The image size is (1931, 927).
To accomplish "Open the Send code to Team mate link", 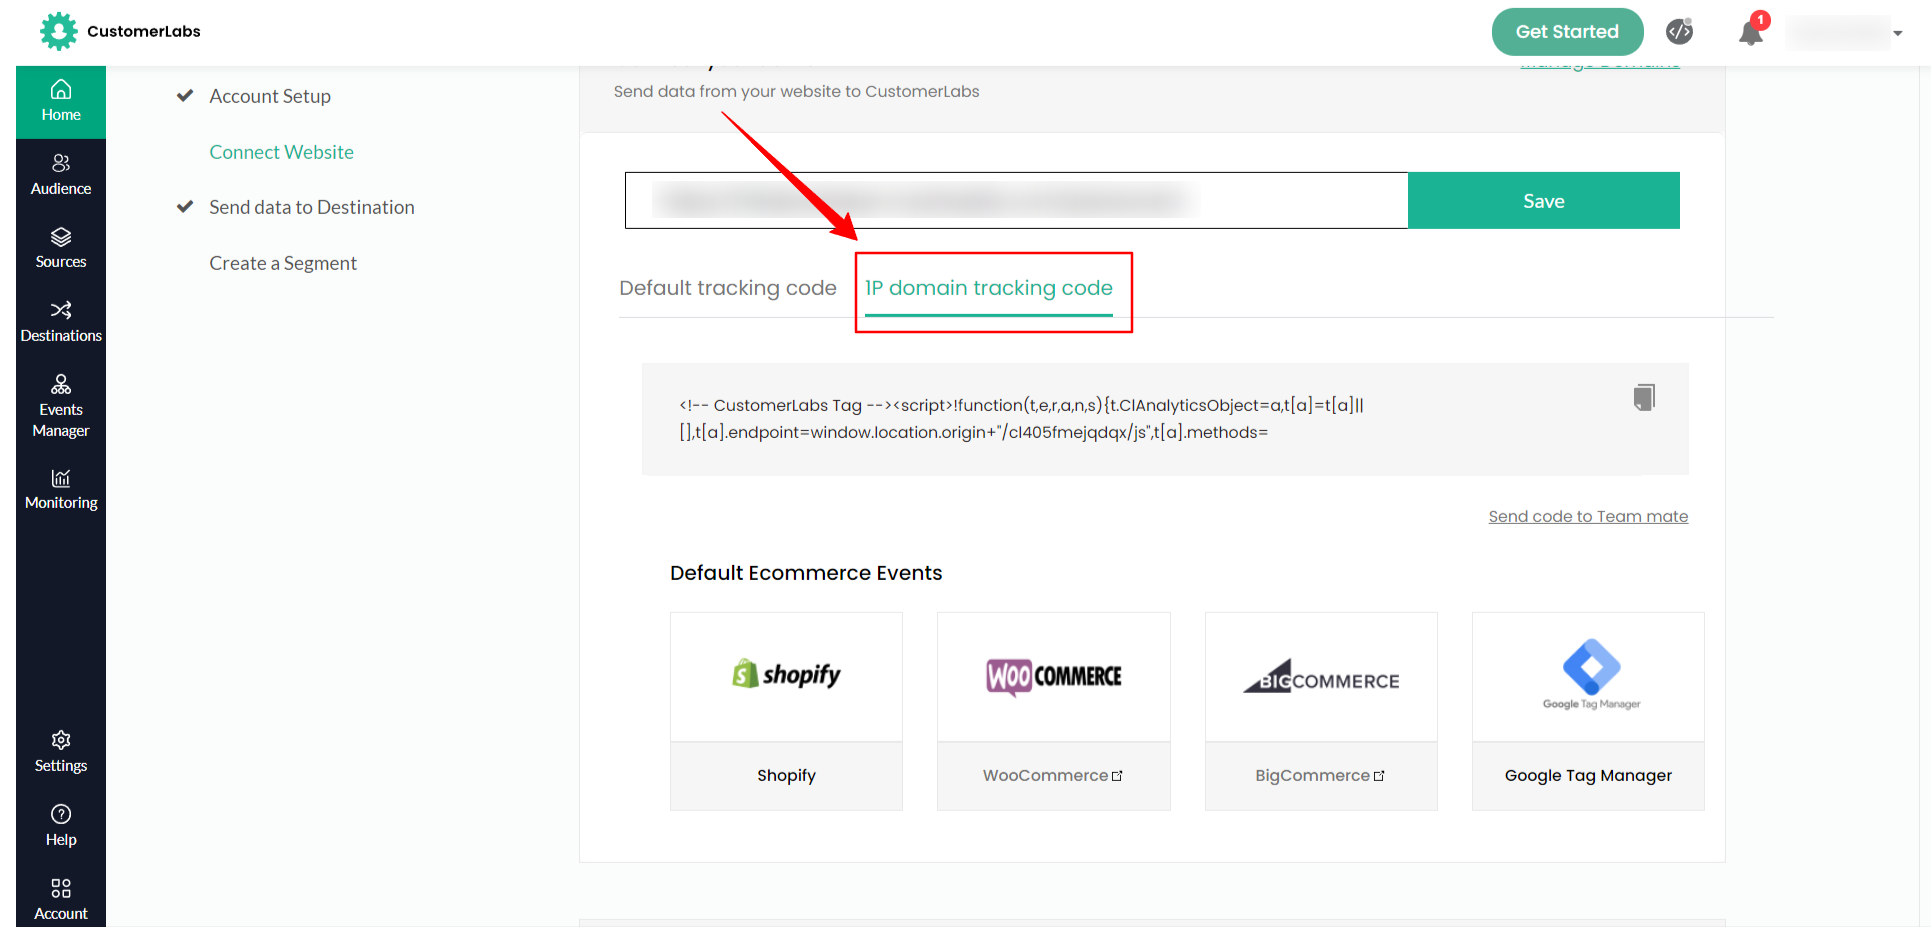I will [x=1587, y=516].
